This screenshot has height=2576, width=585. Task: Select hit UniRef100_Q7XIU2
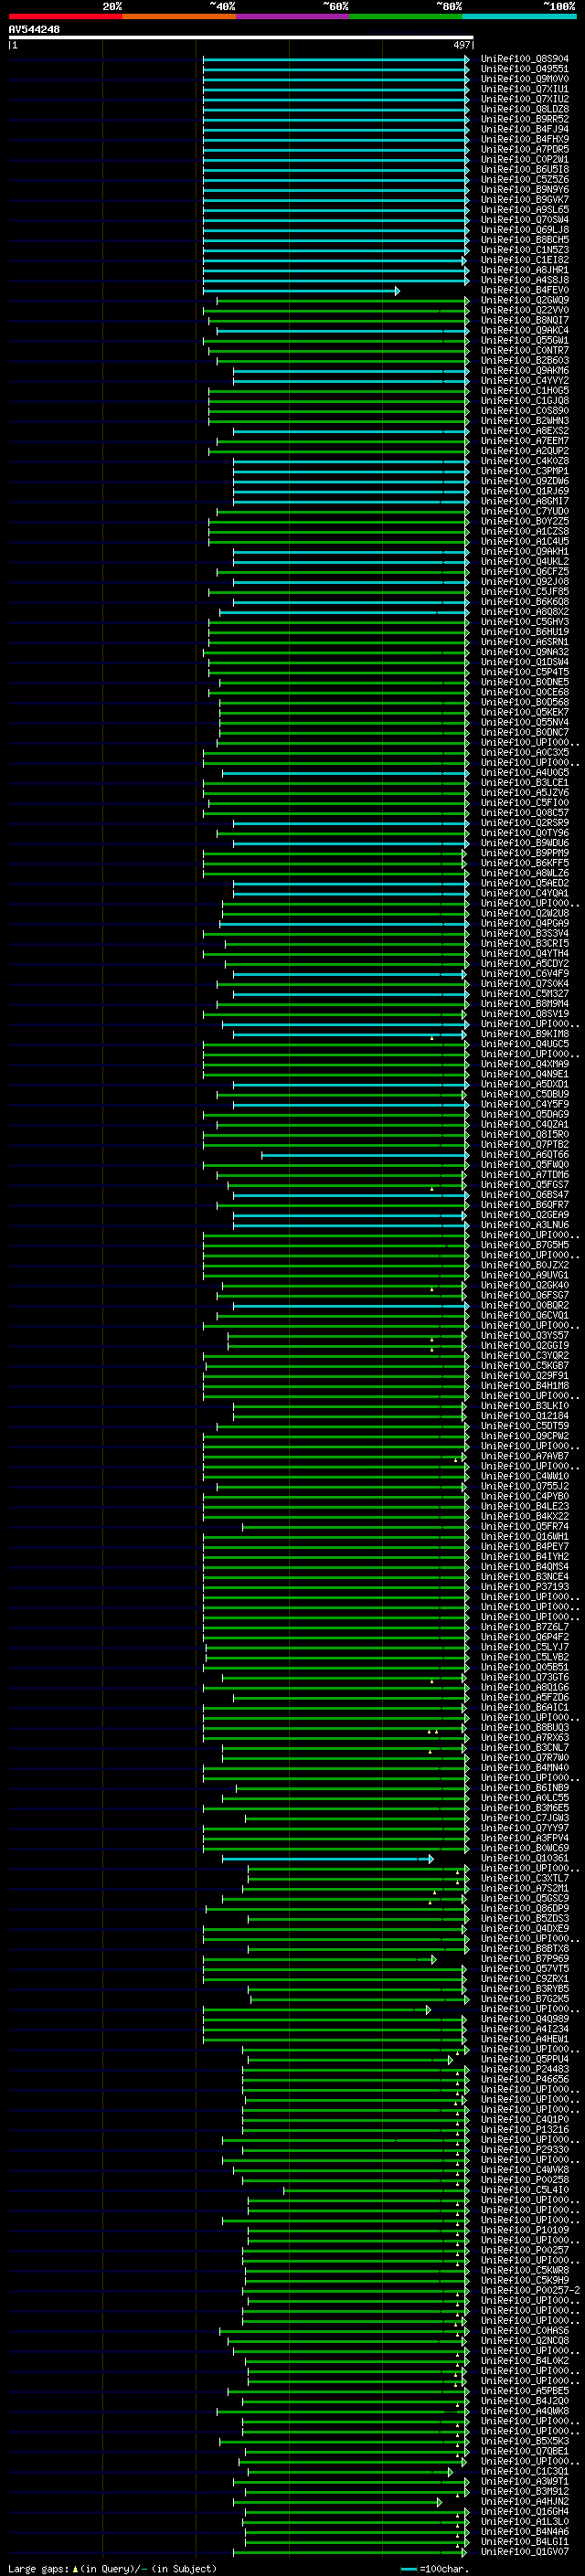[x=525, y=99]
